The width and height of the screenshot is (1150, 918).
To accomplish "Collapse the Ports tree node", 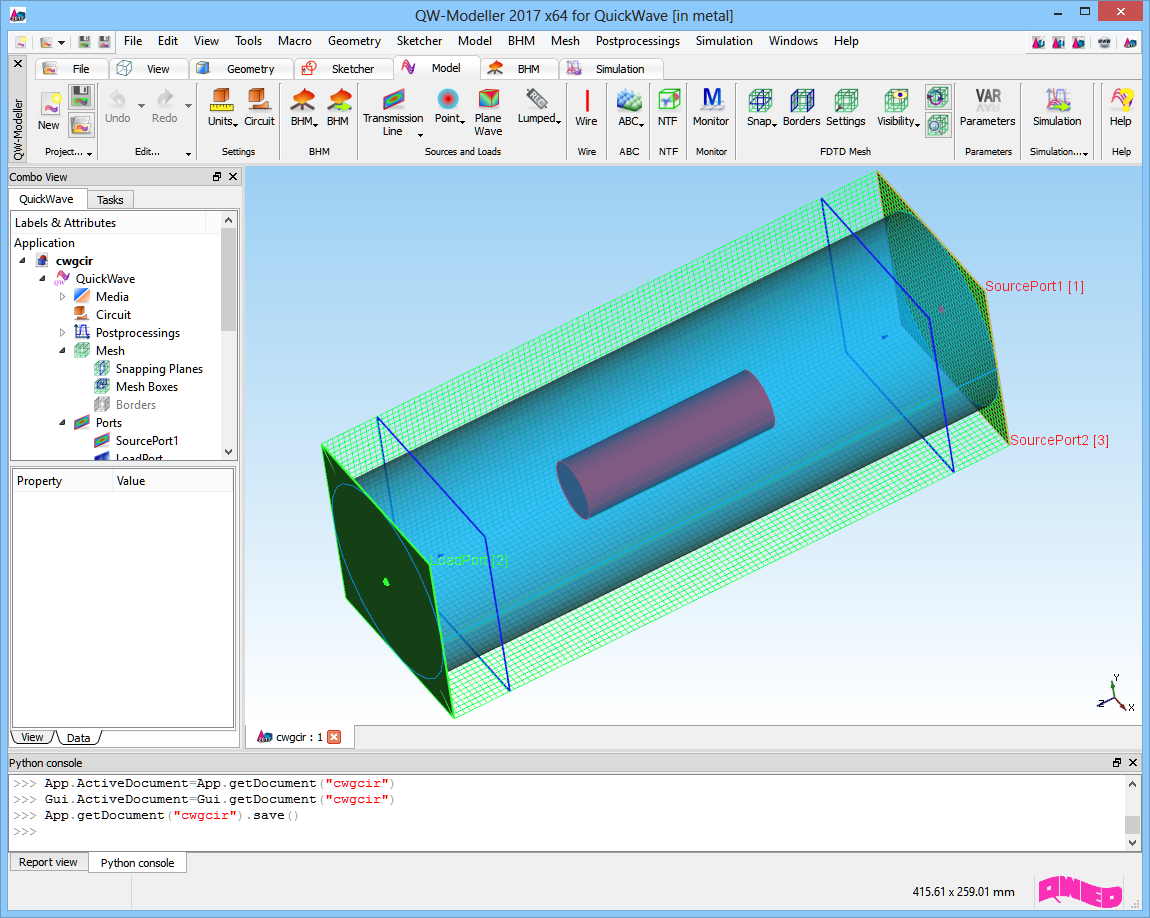I will (x=62, y=422).
